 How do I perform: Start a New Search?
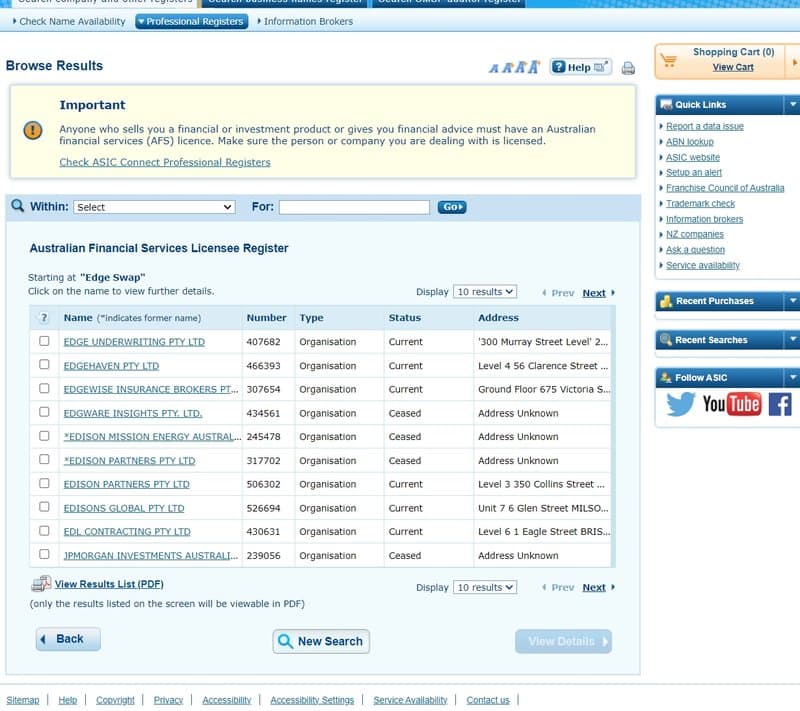(321, 641)
